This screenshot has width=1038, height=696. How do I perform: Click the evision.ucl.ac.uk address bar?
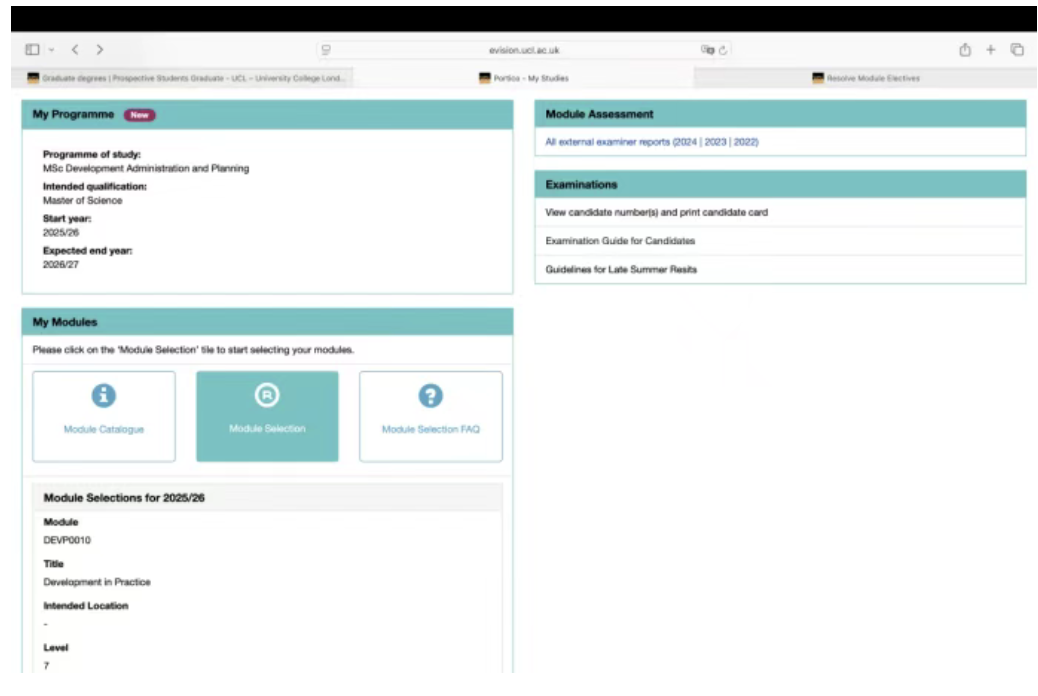point(517,49)
